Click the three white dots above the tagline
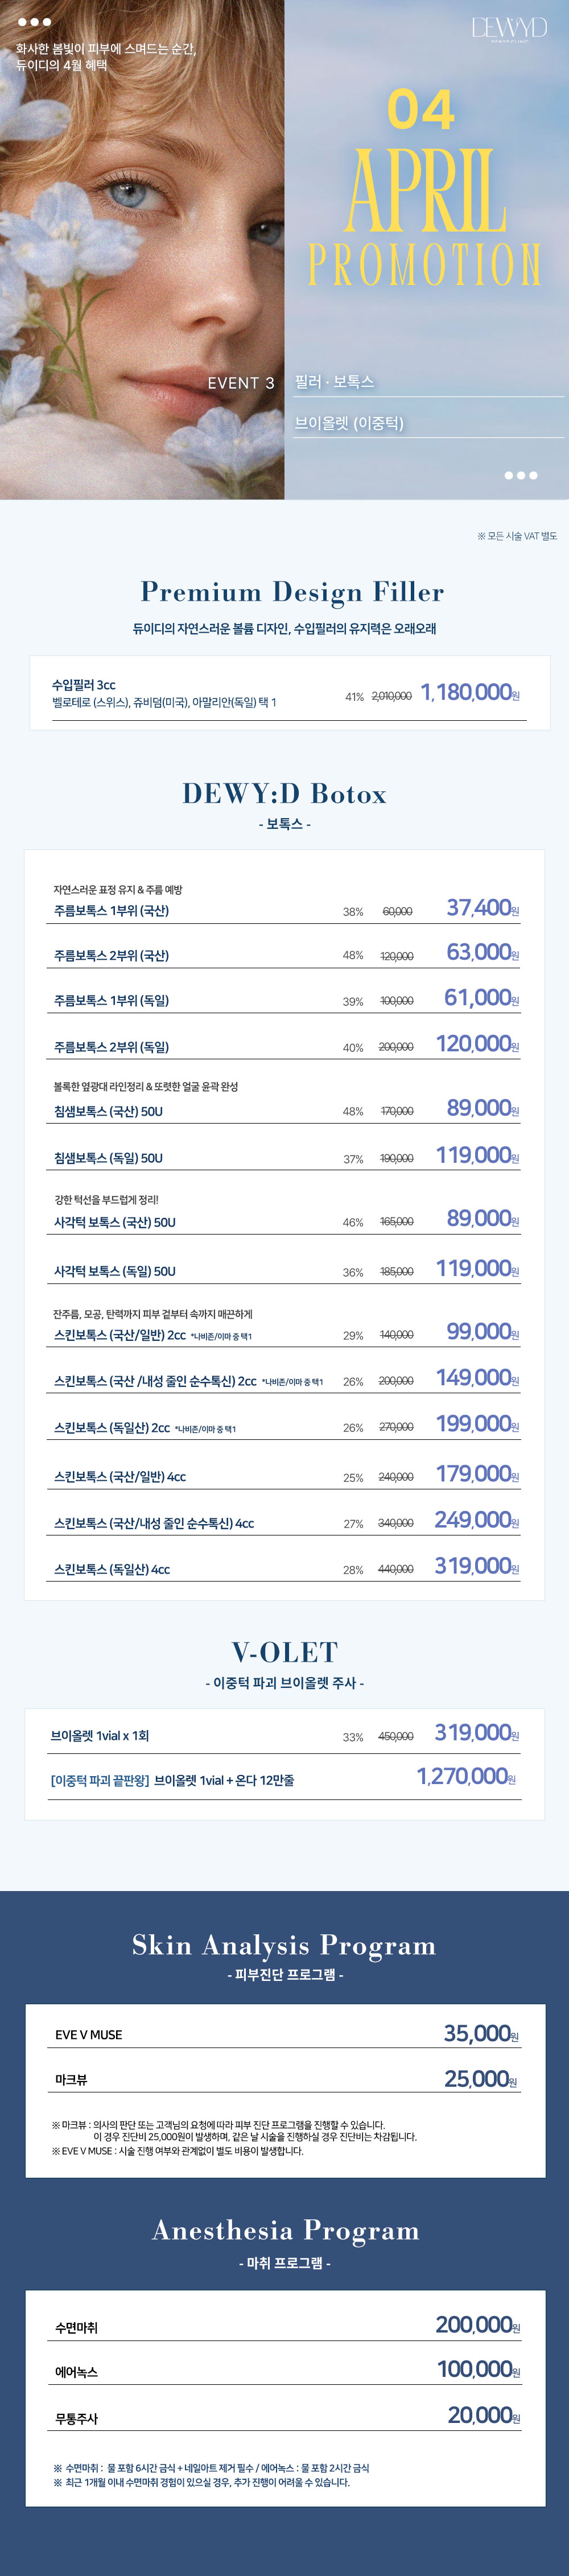 tap(34, 22)
